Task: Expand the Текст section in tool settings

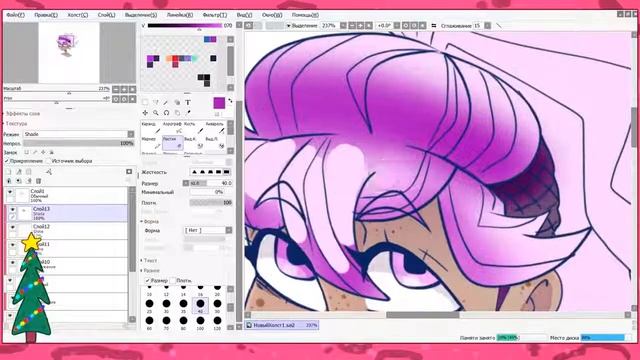Action: click(149, 260)
